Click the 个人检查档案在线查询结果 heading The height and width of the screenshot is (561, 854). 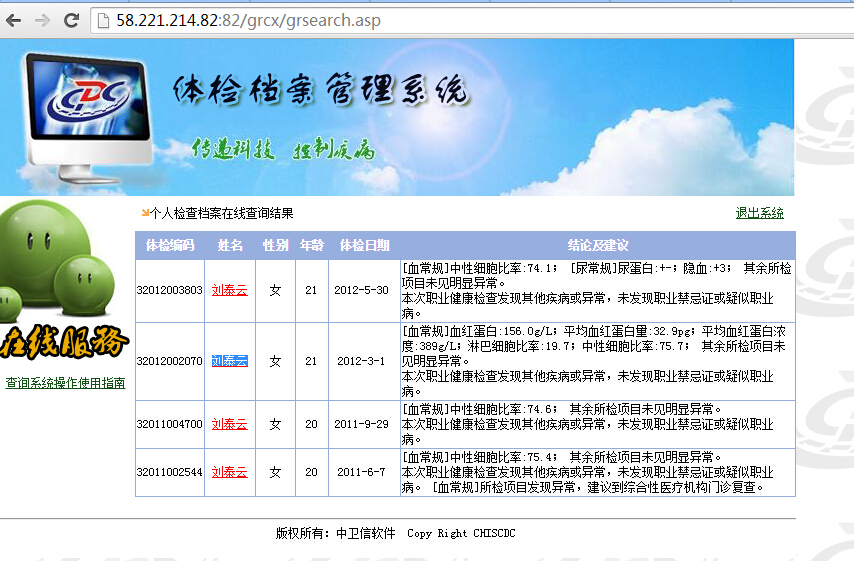click(222, 214)
